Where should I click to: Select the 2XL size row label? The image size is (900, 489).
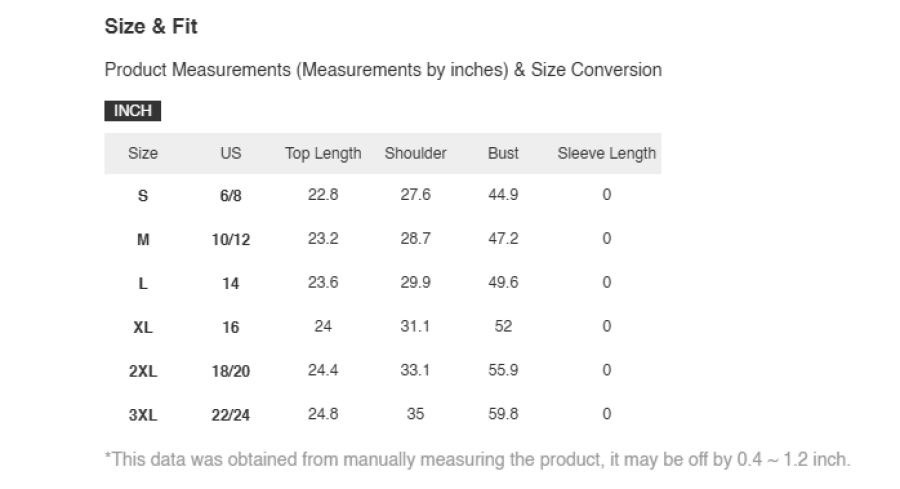pos(143,371)
